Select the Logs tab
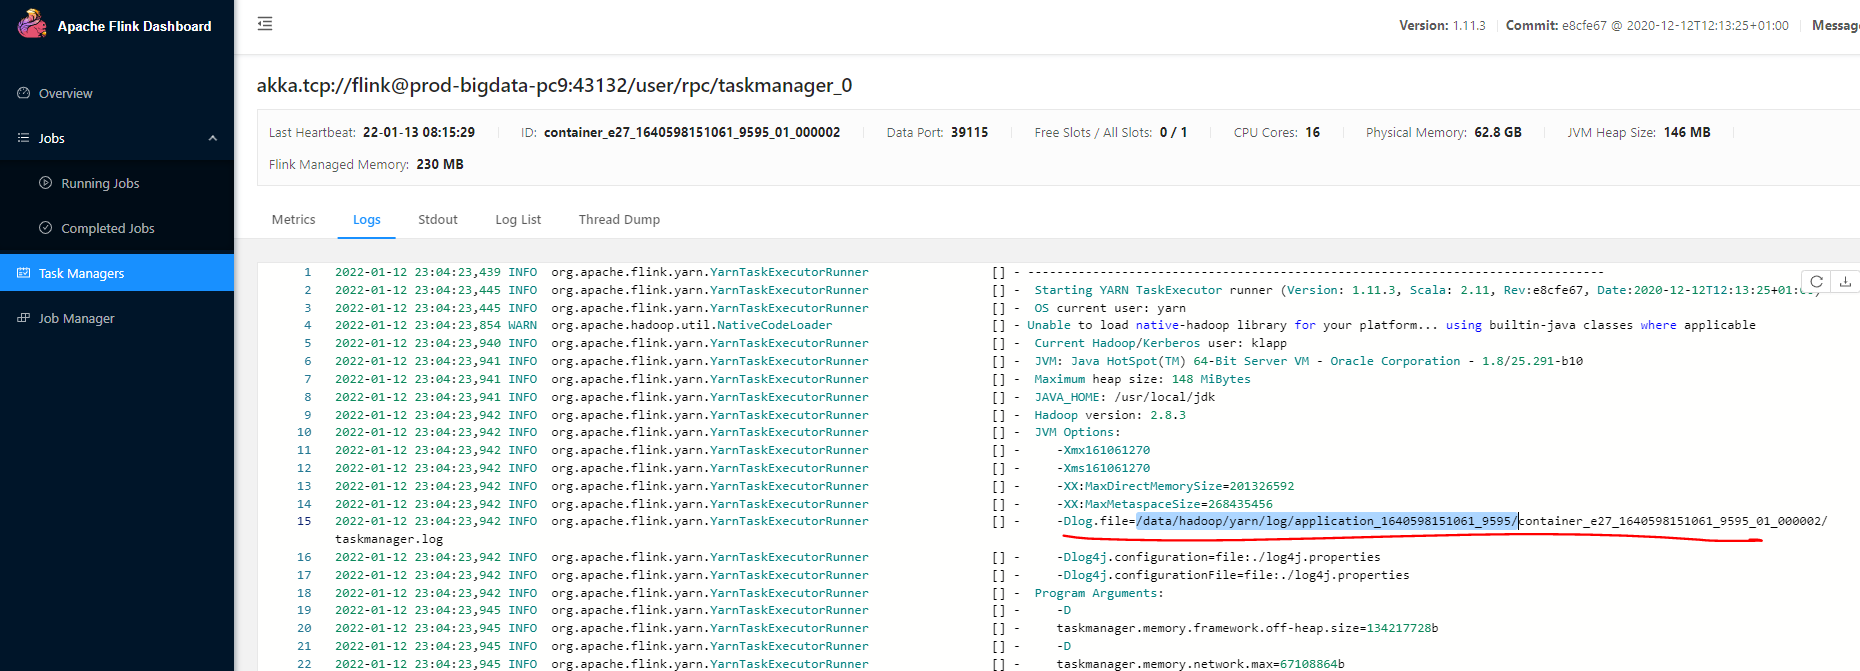Image resolution: width=1860 pixels, height=671 pixels. [x=366, y=219]
